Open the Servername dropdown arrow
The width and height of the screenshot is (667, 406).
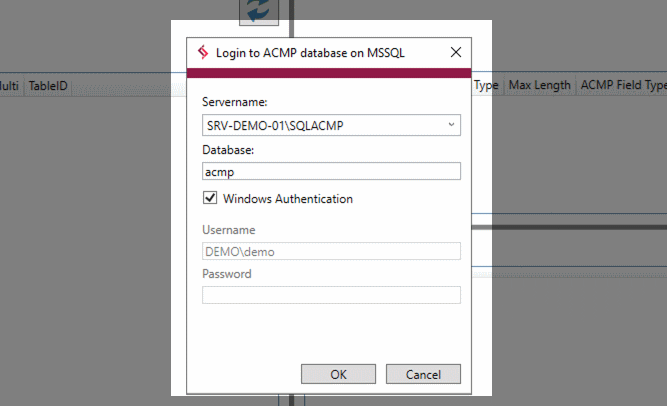click(x=451, y=125)
